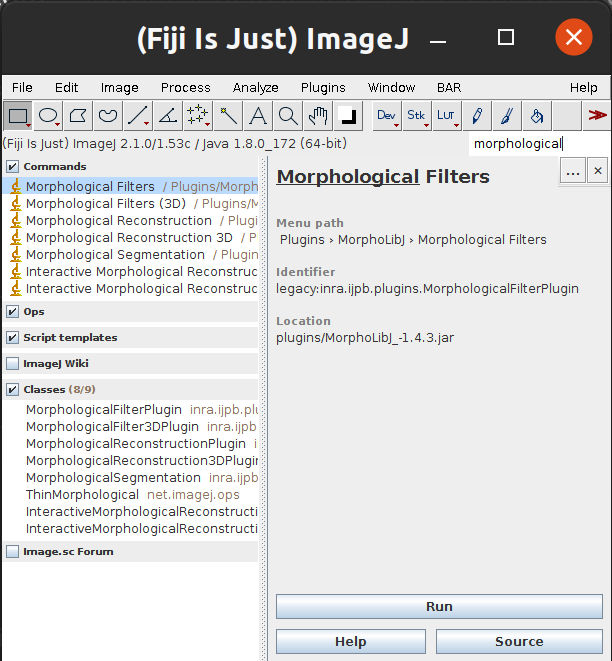This screenshot has height=661, width=612.
Task: Select the MorphologicalFilterPlugin class row
Action: point(131,410)
